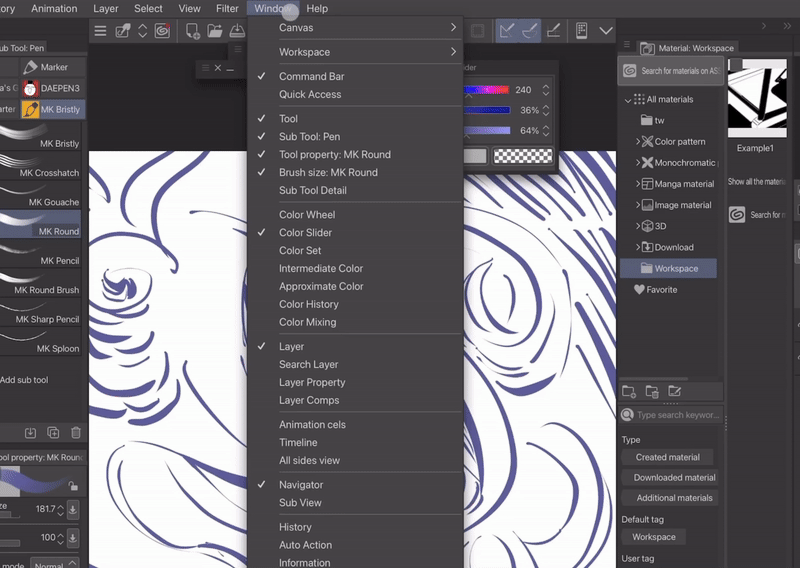Screen dimensions: 800x568
Task: Click the duplicate sub tool icon
Action: 53,433
